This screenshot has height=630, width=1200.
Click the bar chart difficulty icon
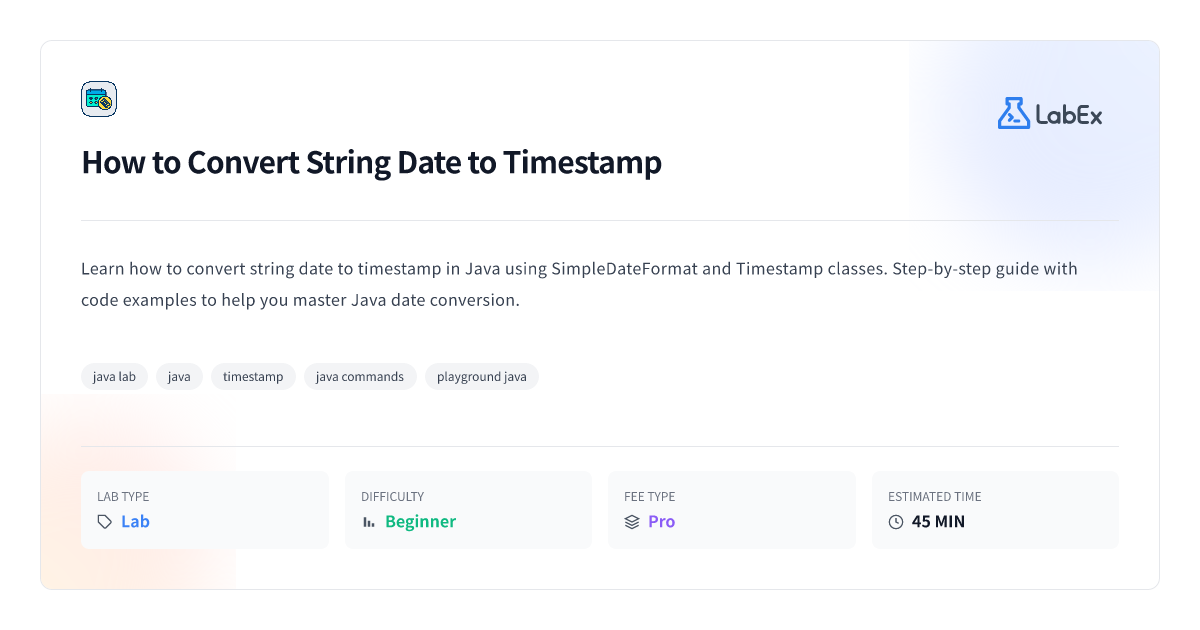coord(369,522)
